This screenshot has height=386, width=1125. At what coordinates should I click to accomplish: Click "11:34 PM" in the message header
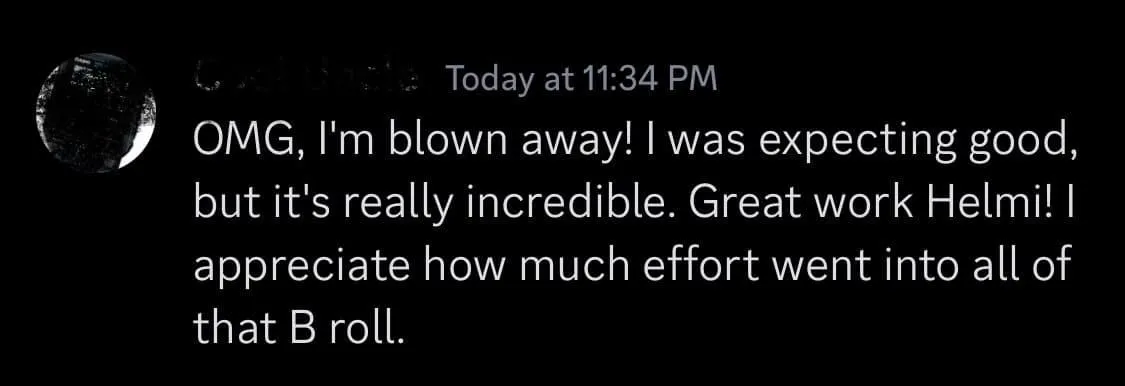coord(651,79)
